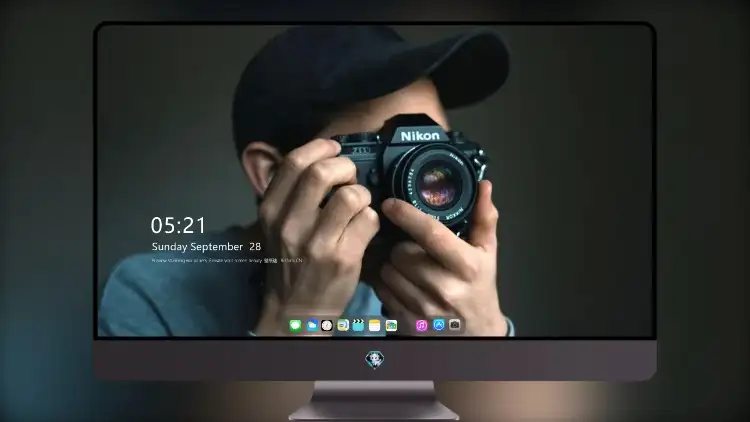This screenshot has height=422, width=750.
Task: Click the 'Sunday September 28' date text
Action: click(206, 247)
